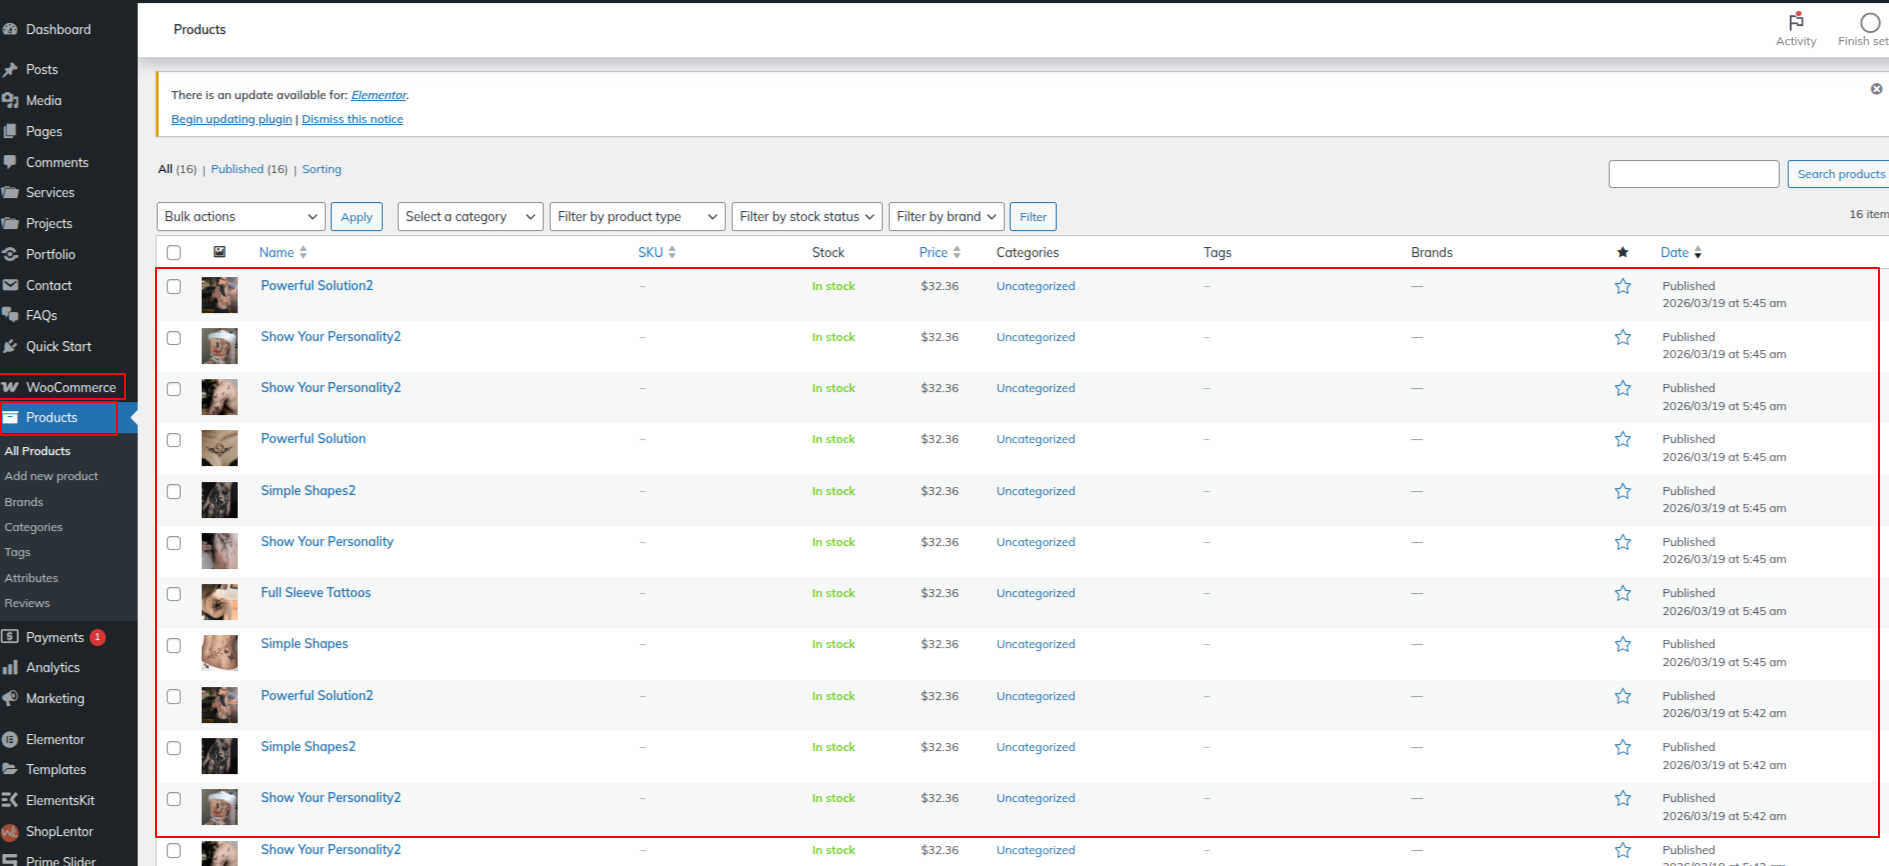Image resolution: width=1889 pixels, height=866 pixels.
Task: Check the select-all products checkbox
Action: [174, 252]
